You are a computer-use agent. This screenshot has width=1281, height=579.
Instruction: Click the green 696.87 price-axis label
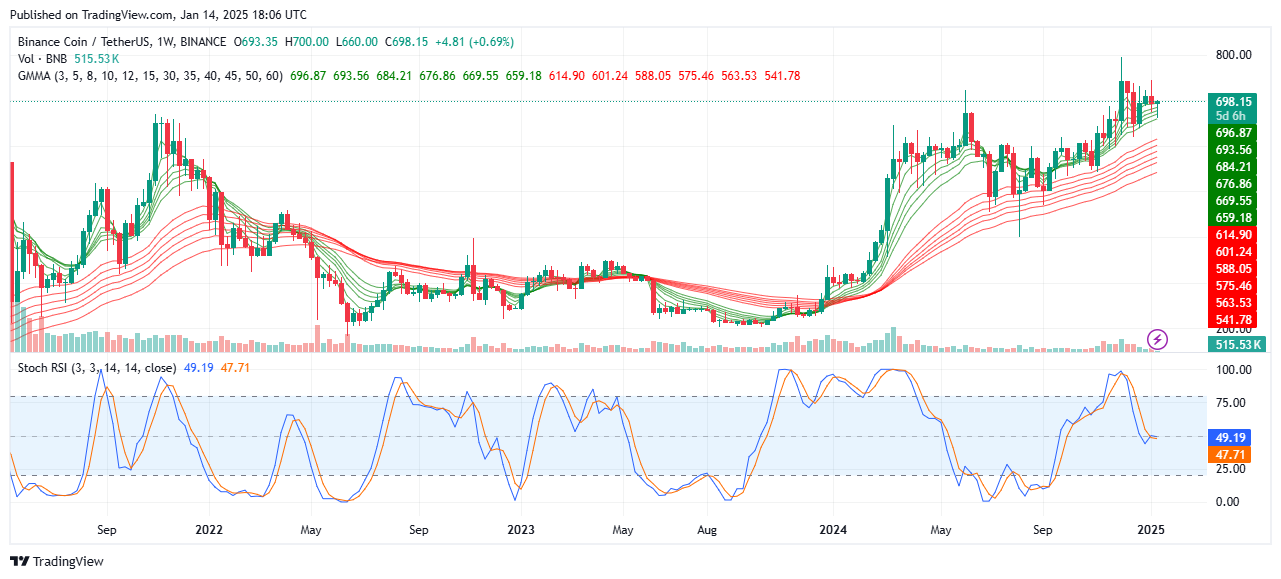(x=1234, y=132)
